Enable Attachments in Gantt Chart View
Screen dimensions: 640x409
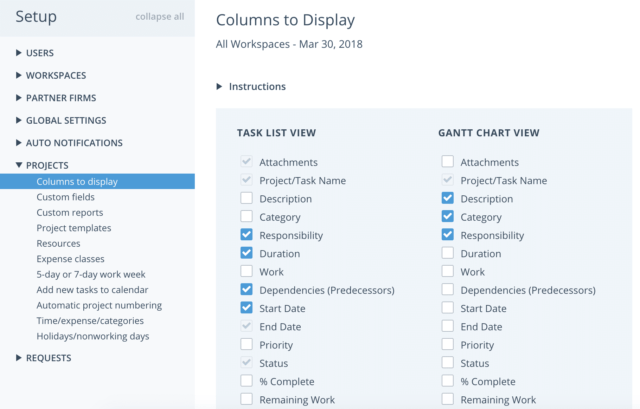click(x=448, y=161)
